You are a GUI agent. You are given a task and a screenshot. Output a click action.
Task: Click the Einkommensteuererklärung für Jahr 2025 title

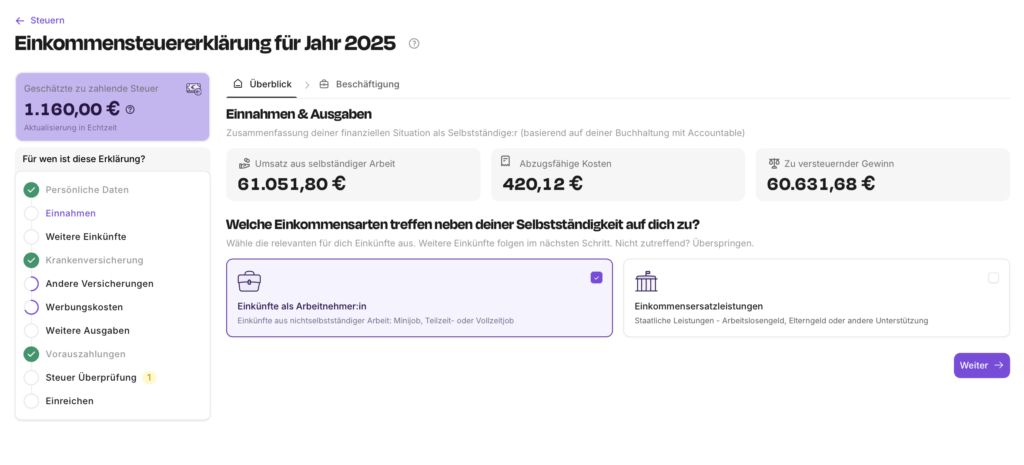[x=205, y=44]
